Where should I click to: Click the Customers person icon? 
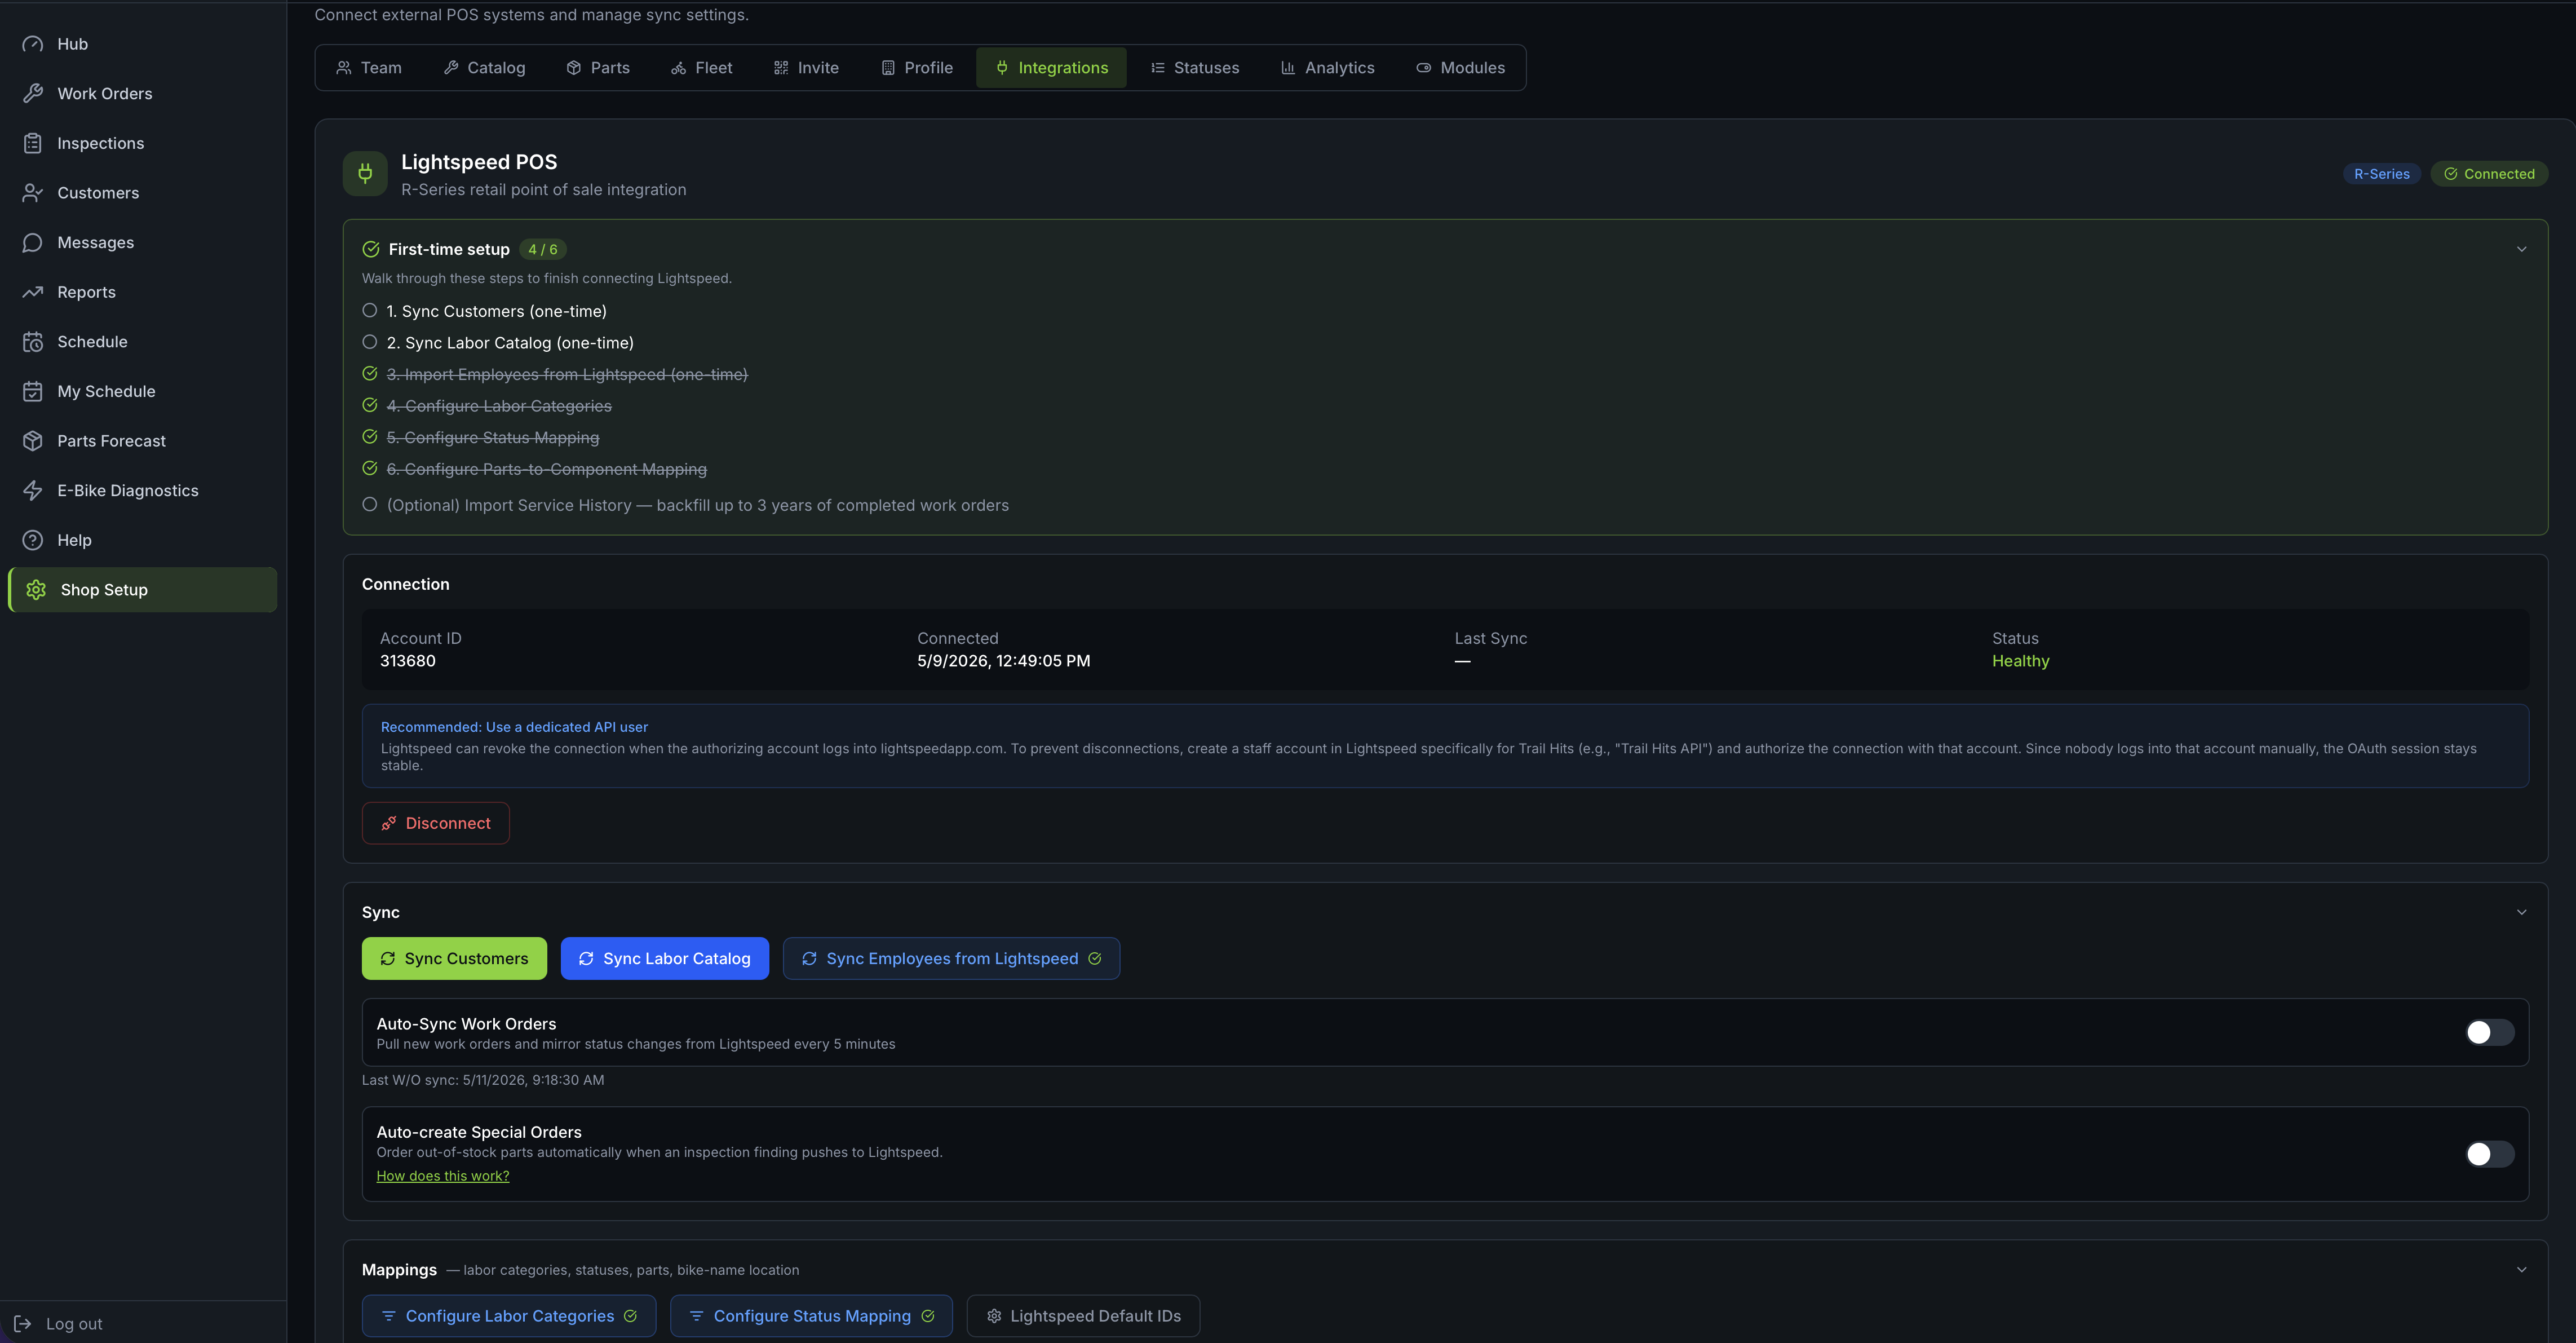click(33, 193)
